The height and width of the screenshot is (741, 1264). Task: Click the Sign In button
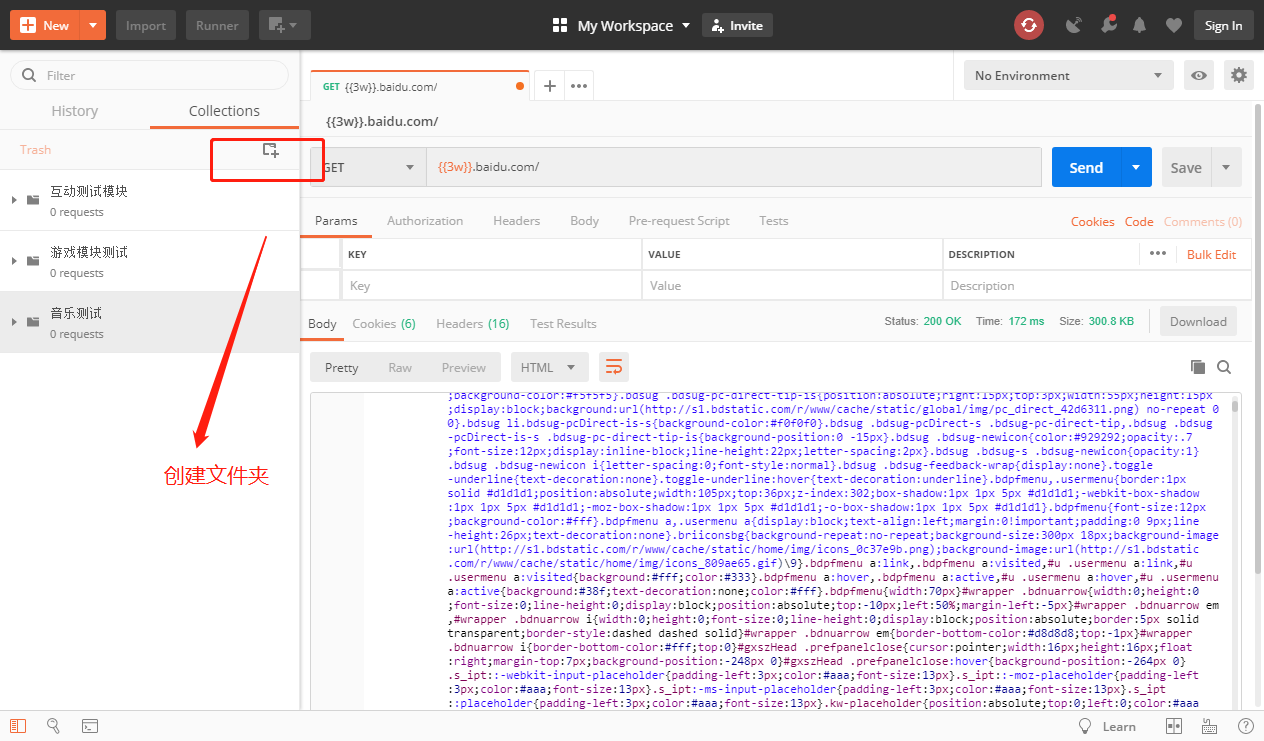point(1223,25)
